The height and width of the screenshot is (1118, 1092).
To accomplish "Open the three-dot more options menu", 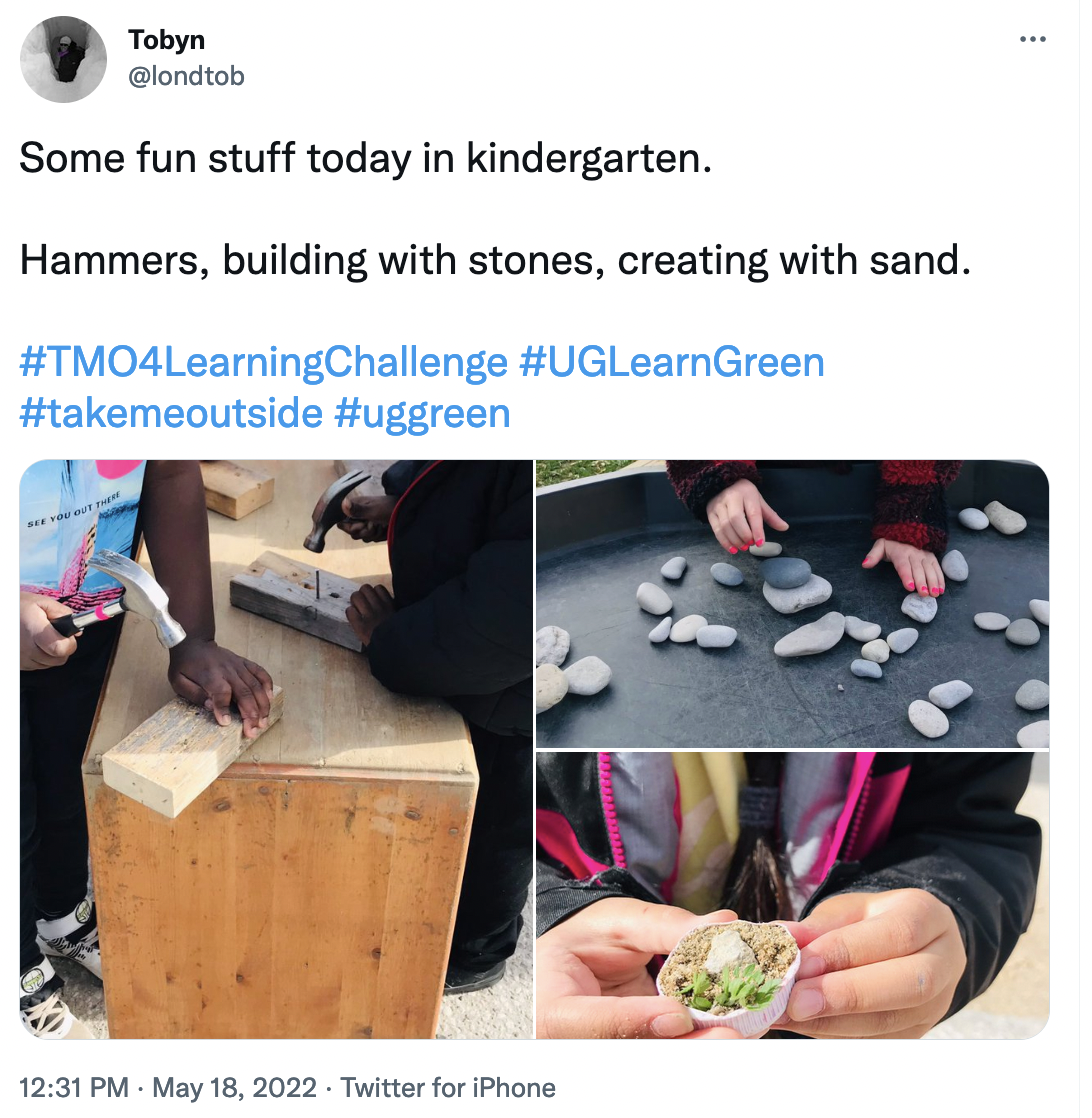I will pos(1032,39).
